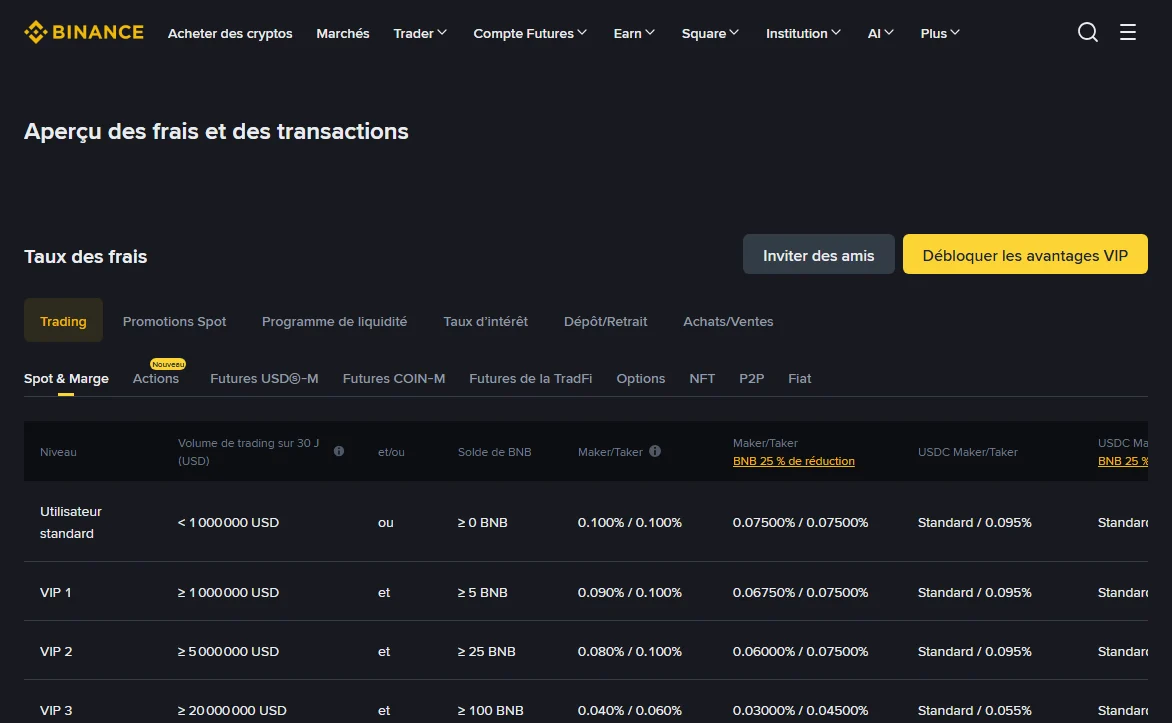Image resolution: width=1172 pixels, height=723 pixels.
Task: Expand the Institution dropdown
Action: click(804, 33)
